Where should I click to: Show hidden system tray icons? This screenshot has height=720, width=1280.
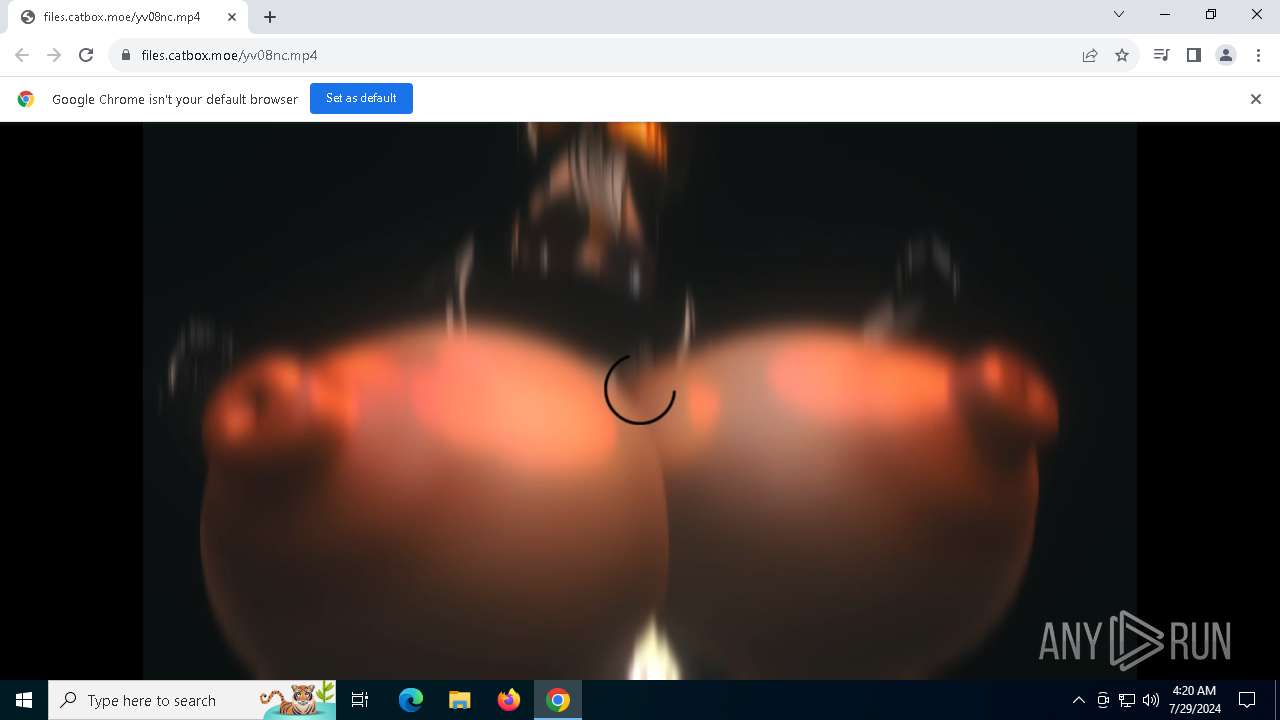[1078, 700]
